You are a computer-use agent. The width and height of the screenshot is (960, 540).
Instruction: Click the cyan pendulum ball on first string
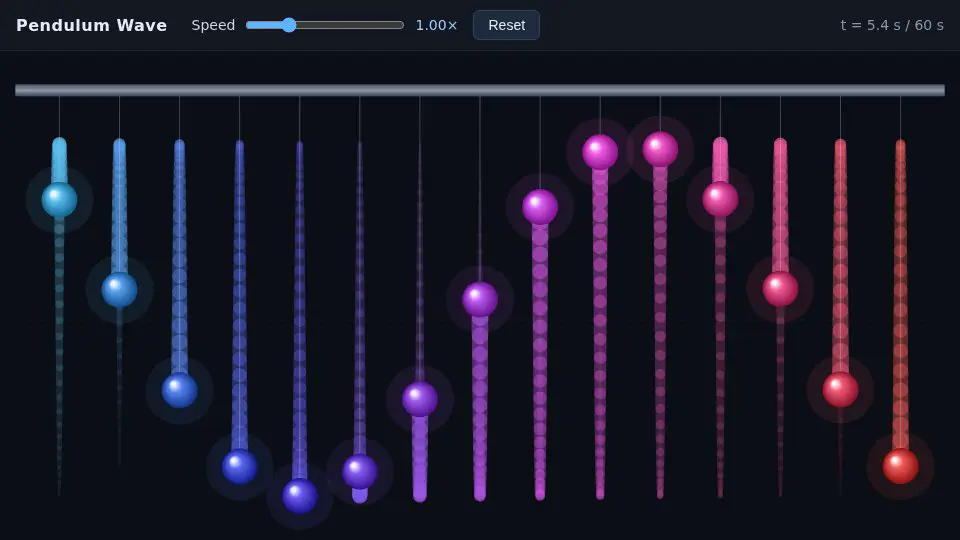[59, 200]
